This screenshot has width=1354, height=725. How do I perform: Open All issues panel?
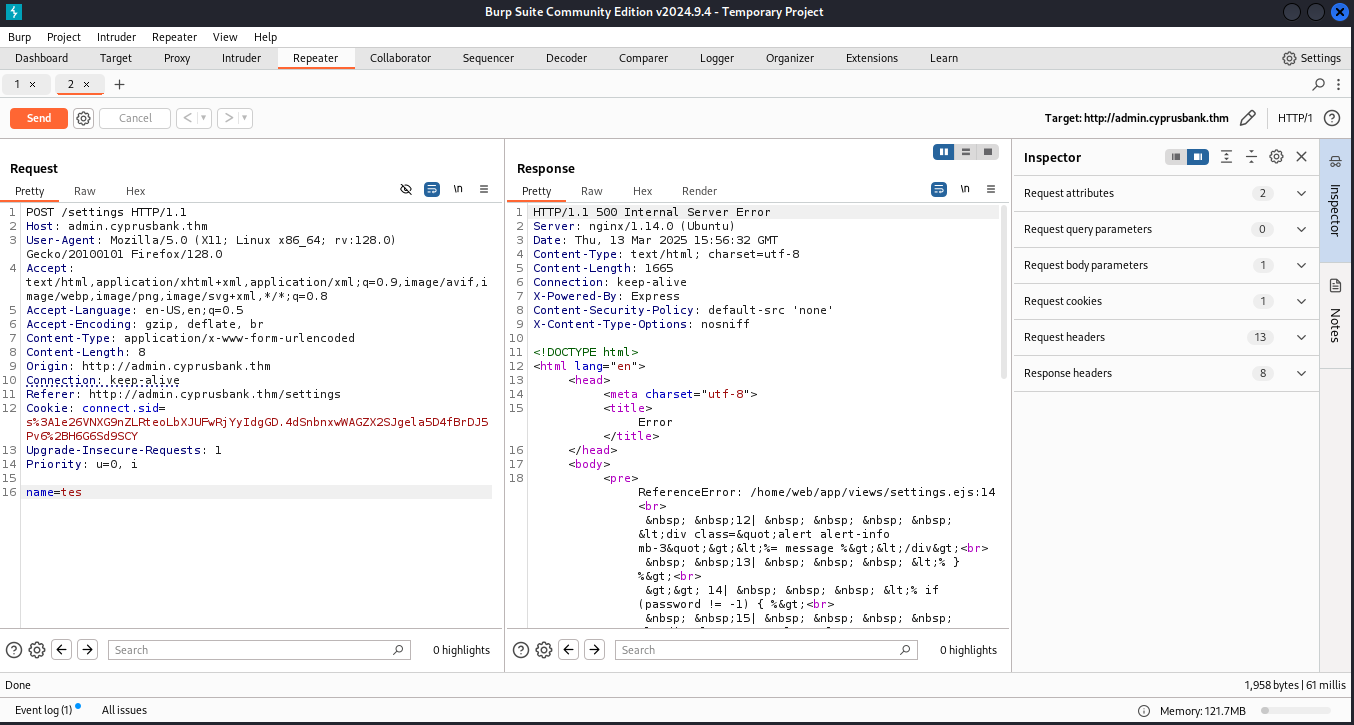[124, 710]
